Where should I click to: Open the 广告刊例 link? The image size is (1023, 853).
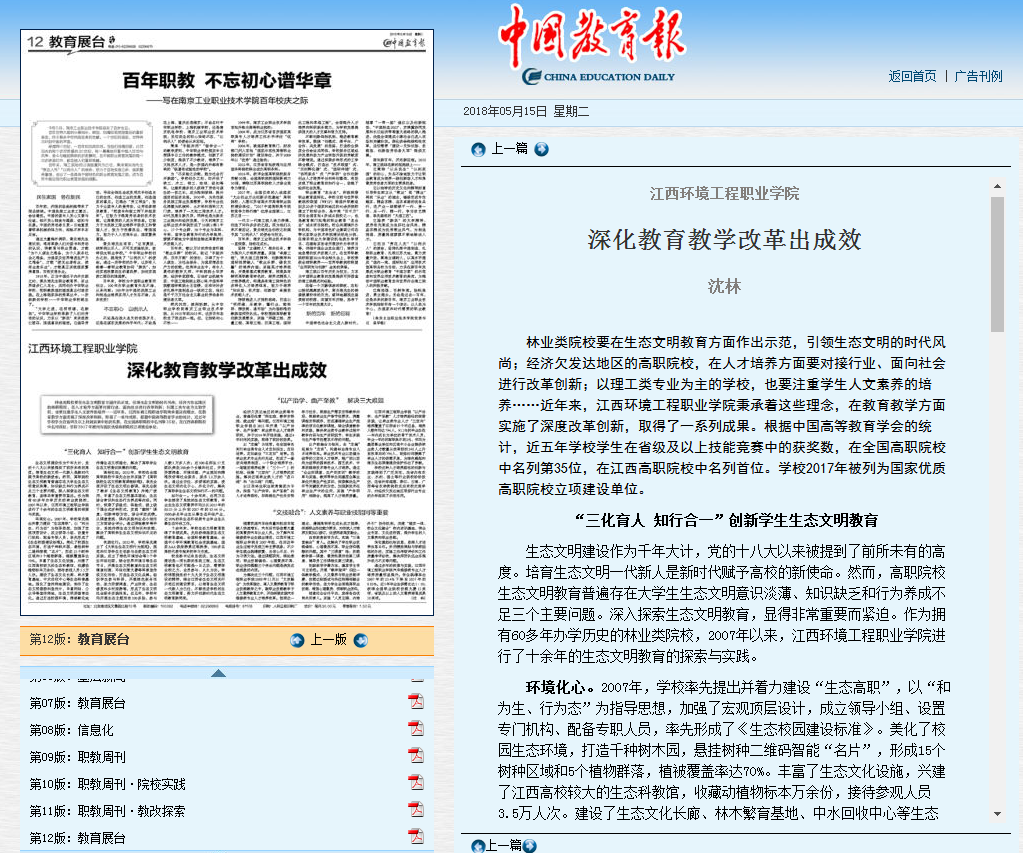978,76
